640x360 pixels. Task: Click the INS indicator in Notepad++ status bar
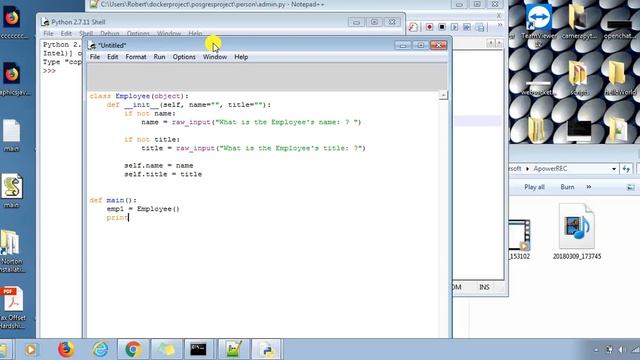click(484, 287)
